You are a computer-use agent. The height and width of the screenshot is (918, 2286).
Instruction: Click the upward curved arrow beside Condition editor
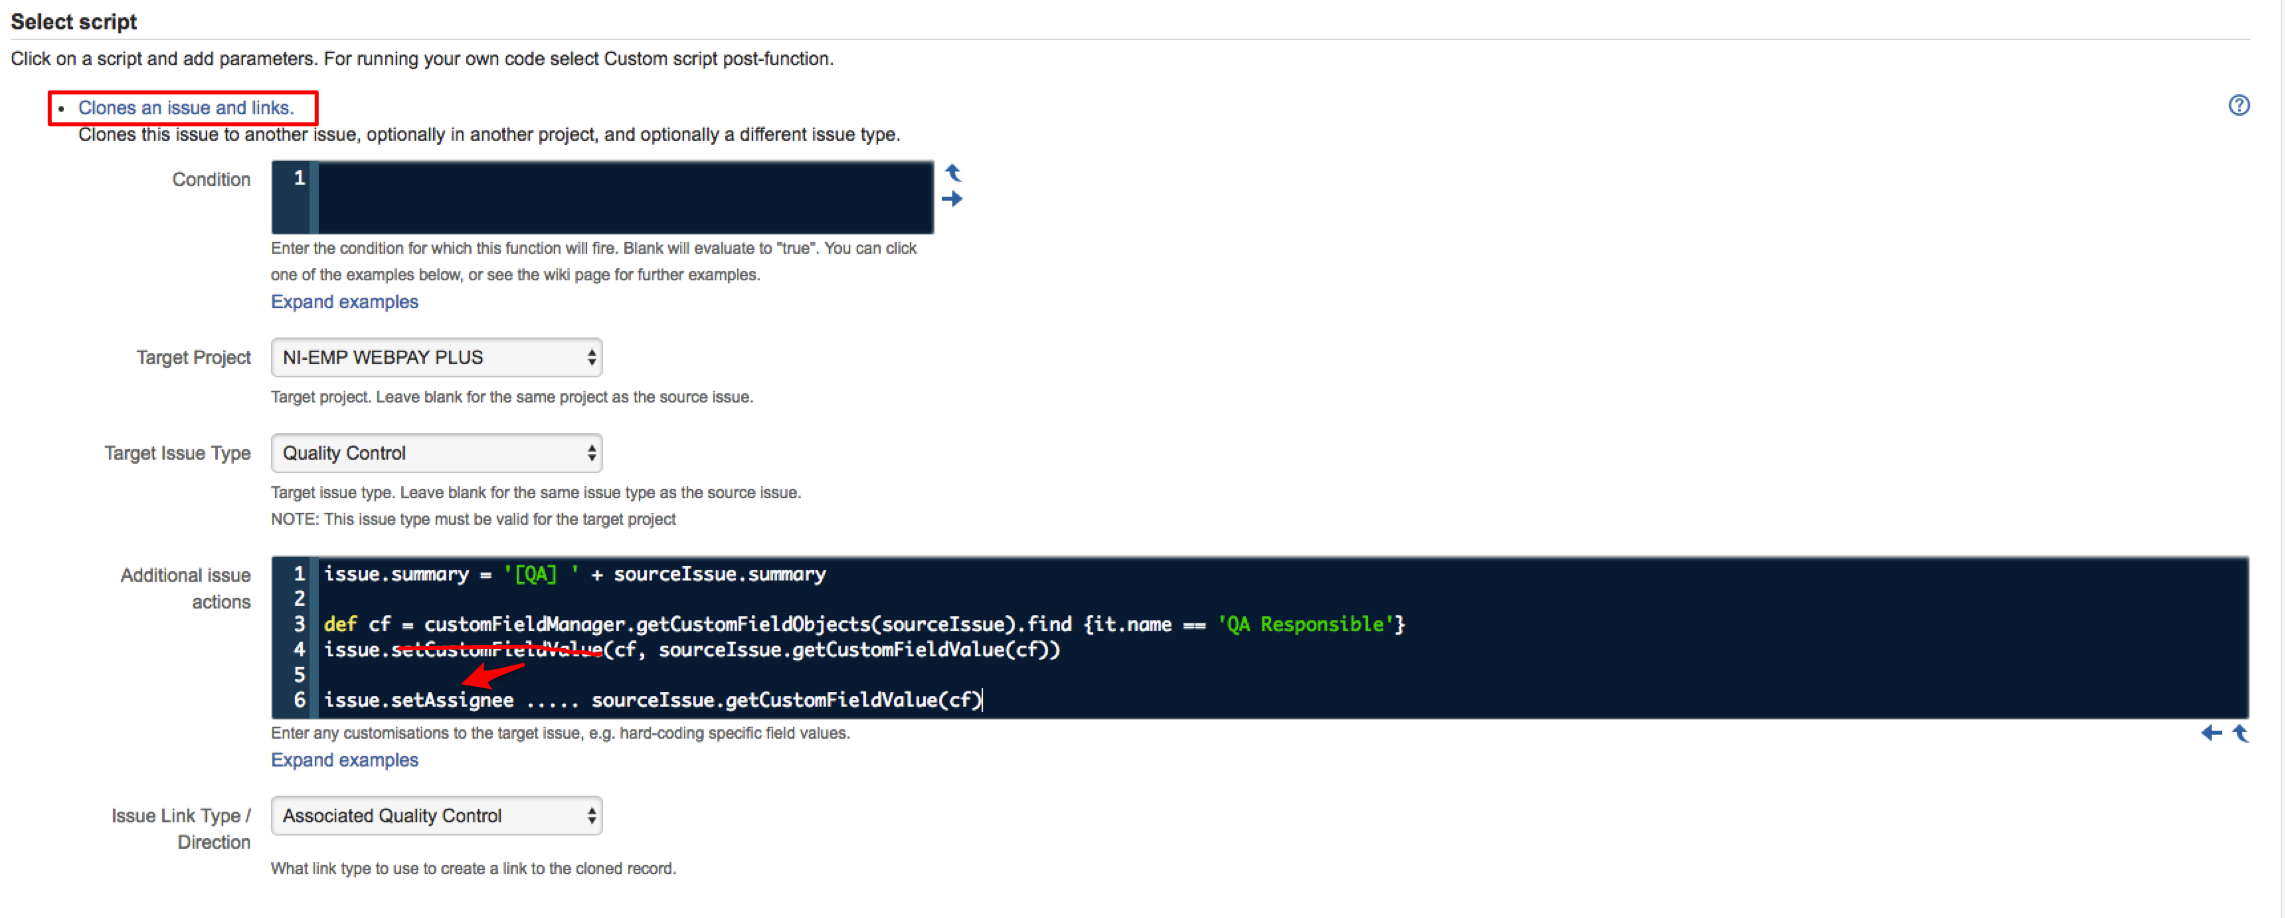click(x=953, y=173)
